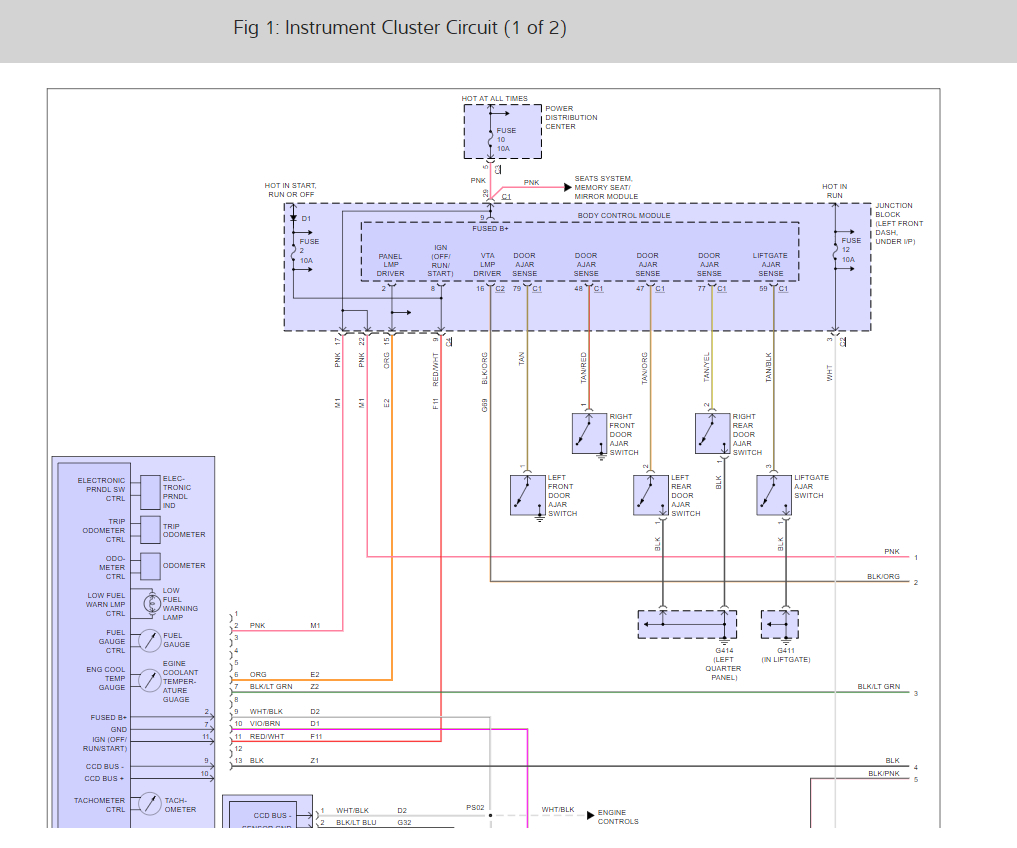
Task: Click the Liftgate Ajar Switch symbol
Action: [x=774, y=496]
